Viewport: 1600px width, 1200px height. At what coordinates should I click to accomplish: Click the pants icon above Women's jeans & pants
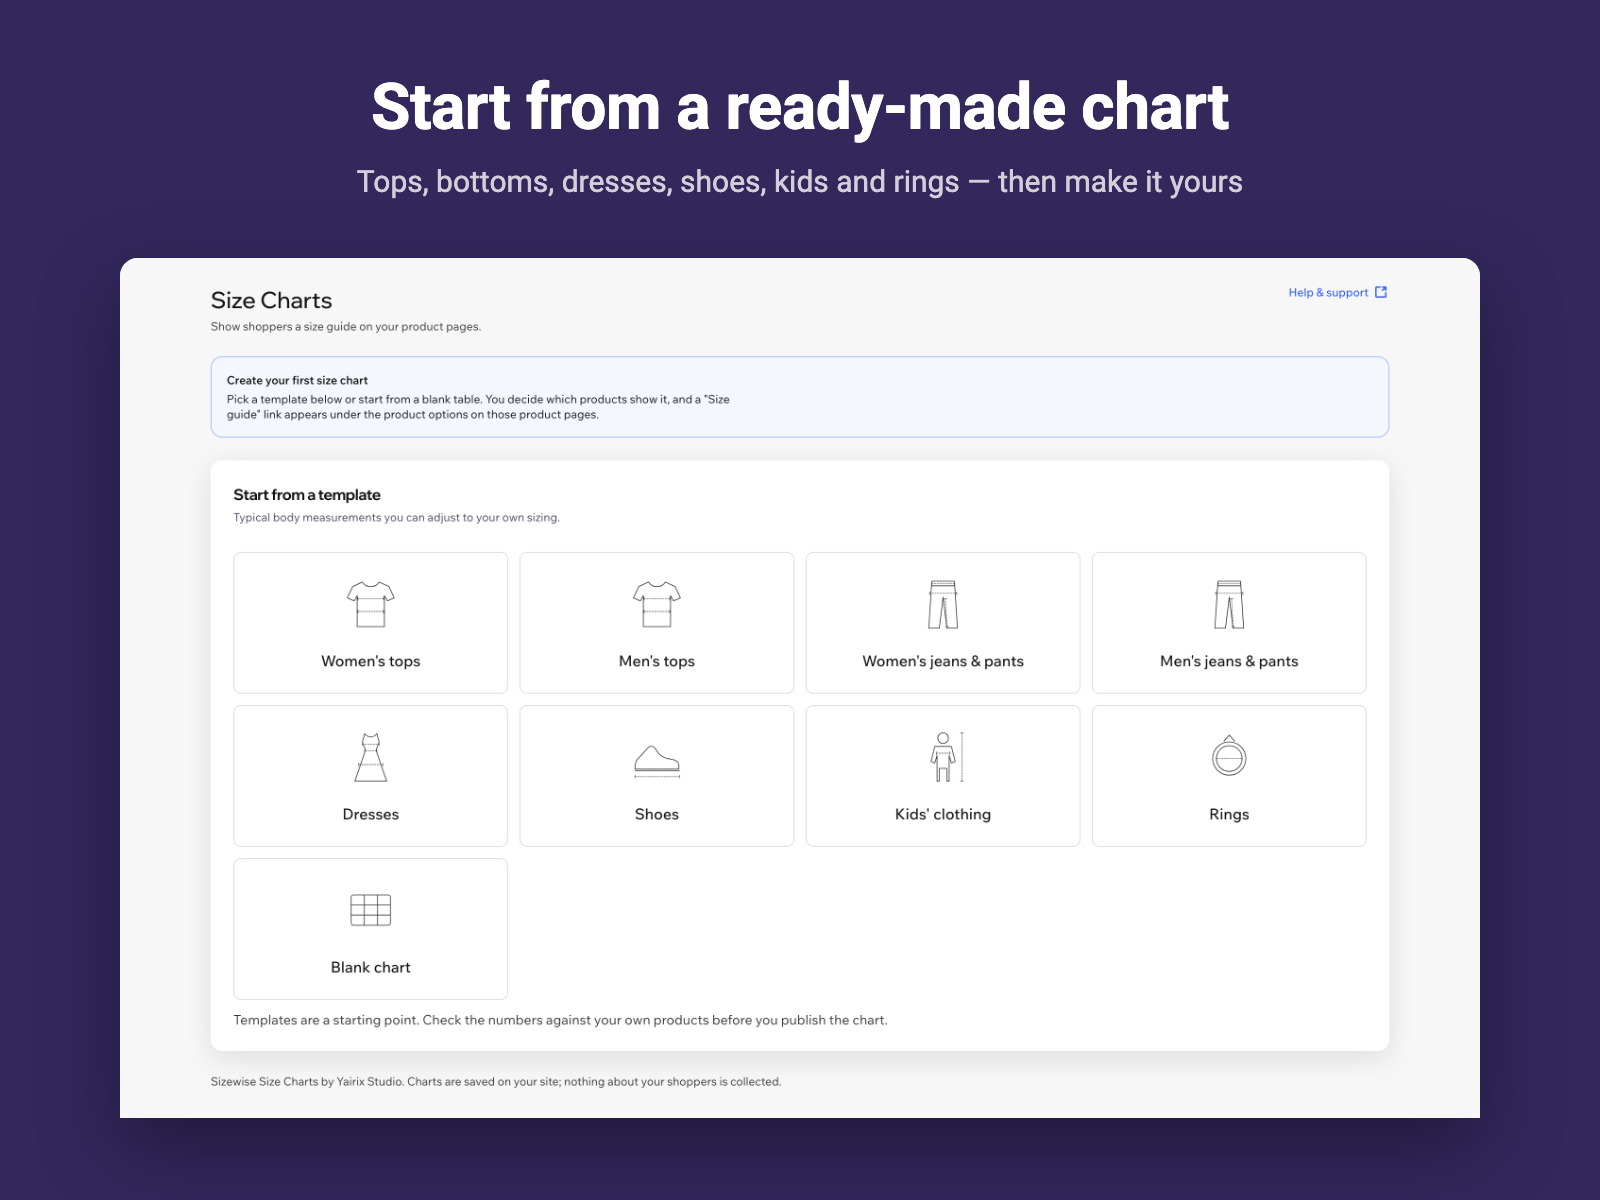(943, 604)
